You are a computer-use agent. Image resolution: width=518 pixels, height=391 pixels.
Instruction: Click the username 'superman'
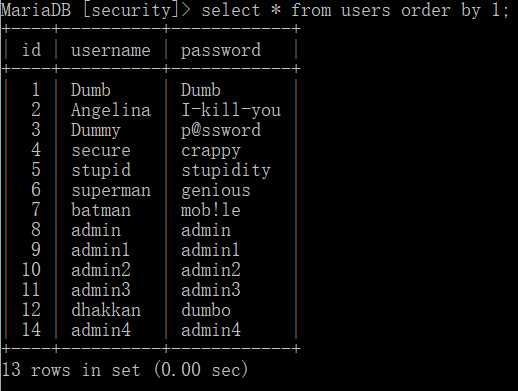tap(111, 191)
